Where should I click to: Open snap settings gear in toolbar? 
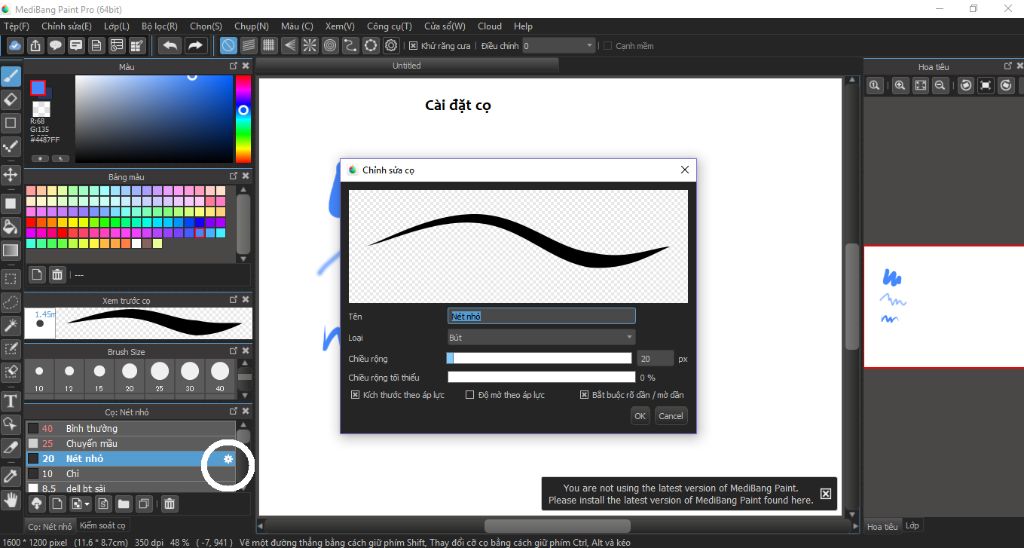point(391,46)
